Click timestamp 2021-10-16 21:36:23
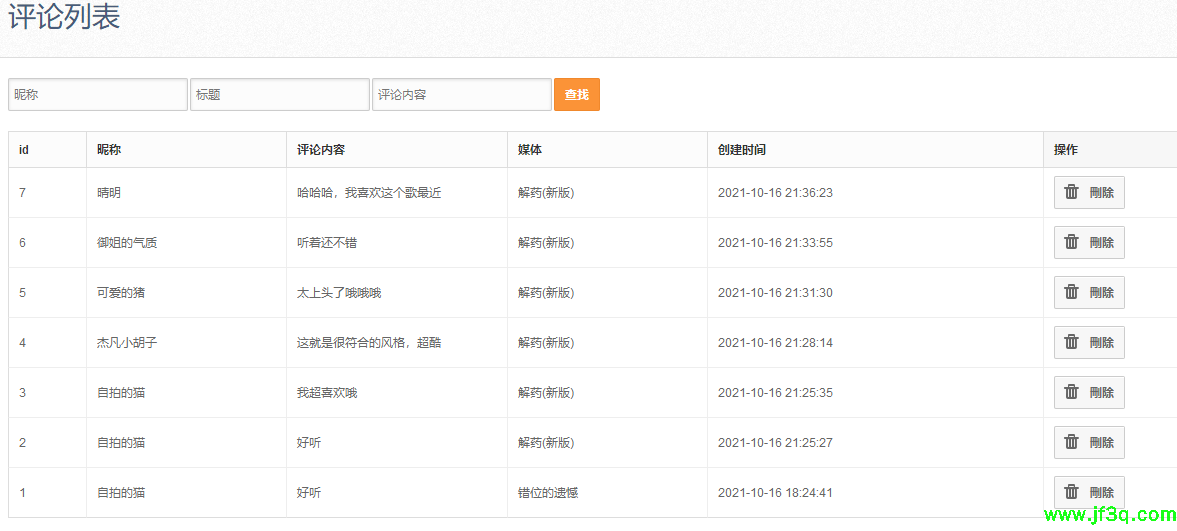This screenshot has width=1177, height=531. pyautogui.click(x=775, y=193)
